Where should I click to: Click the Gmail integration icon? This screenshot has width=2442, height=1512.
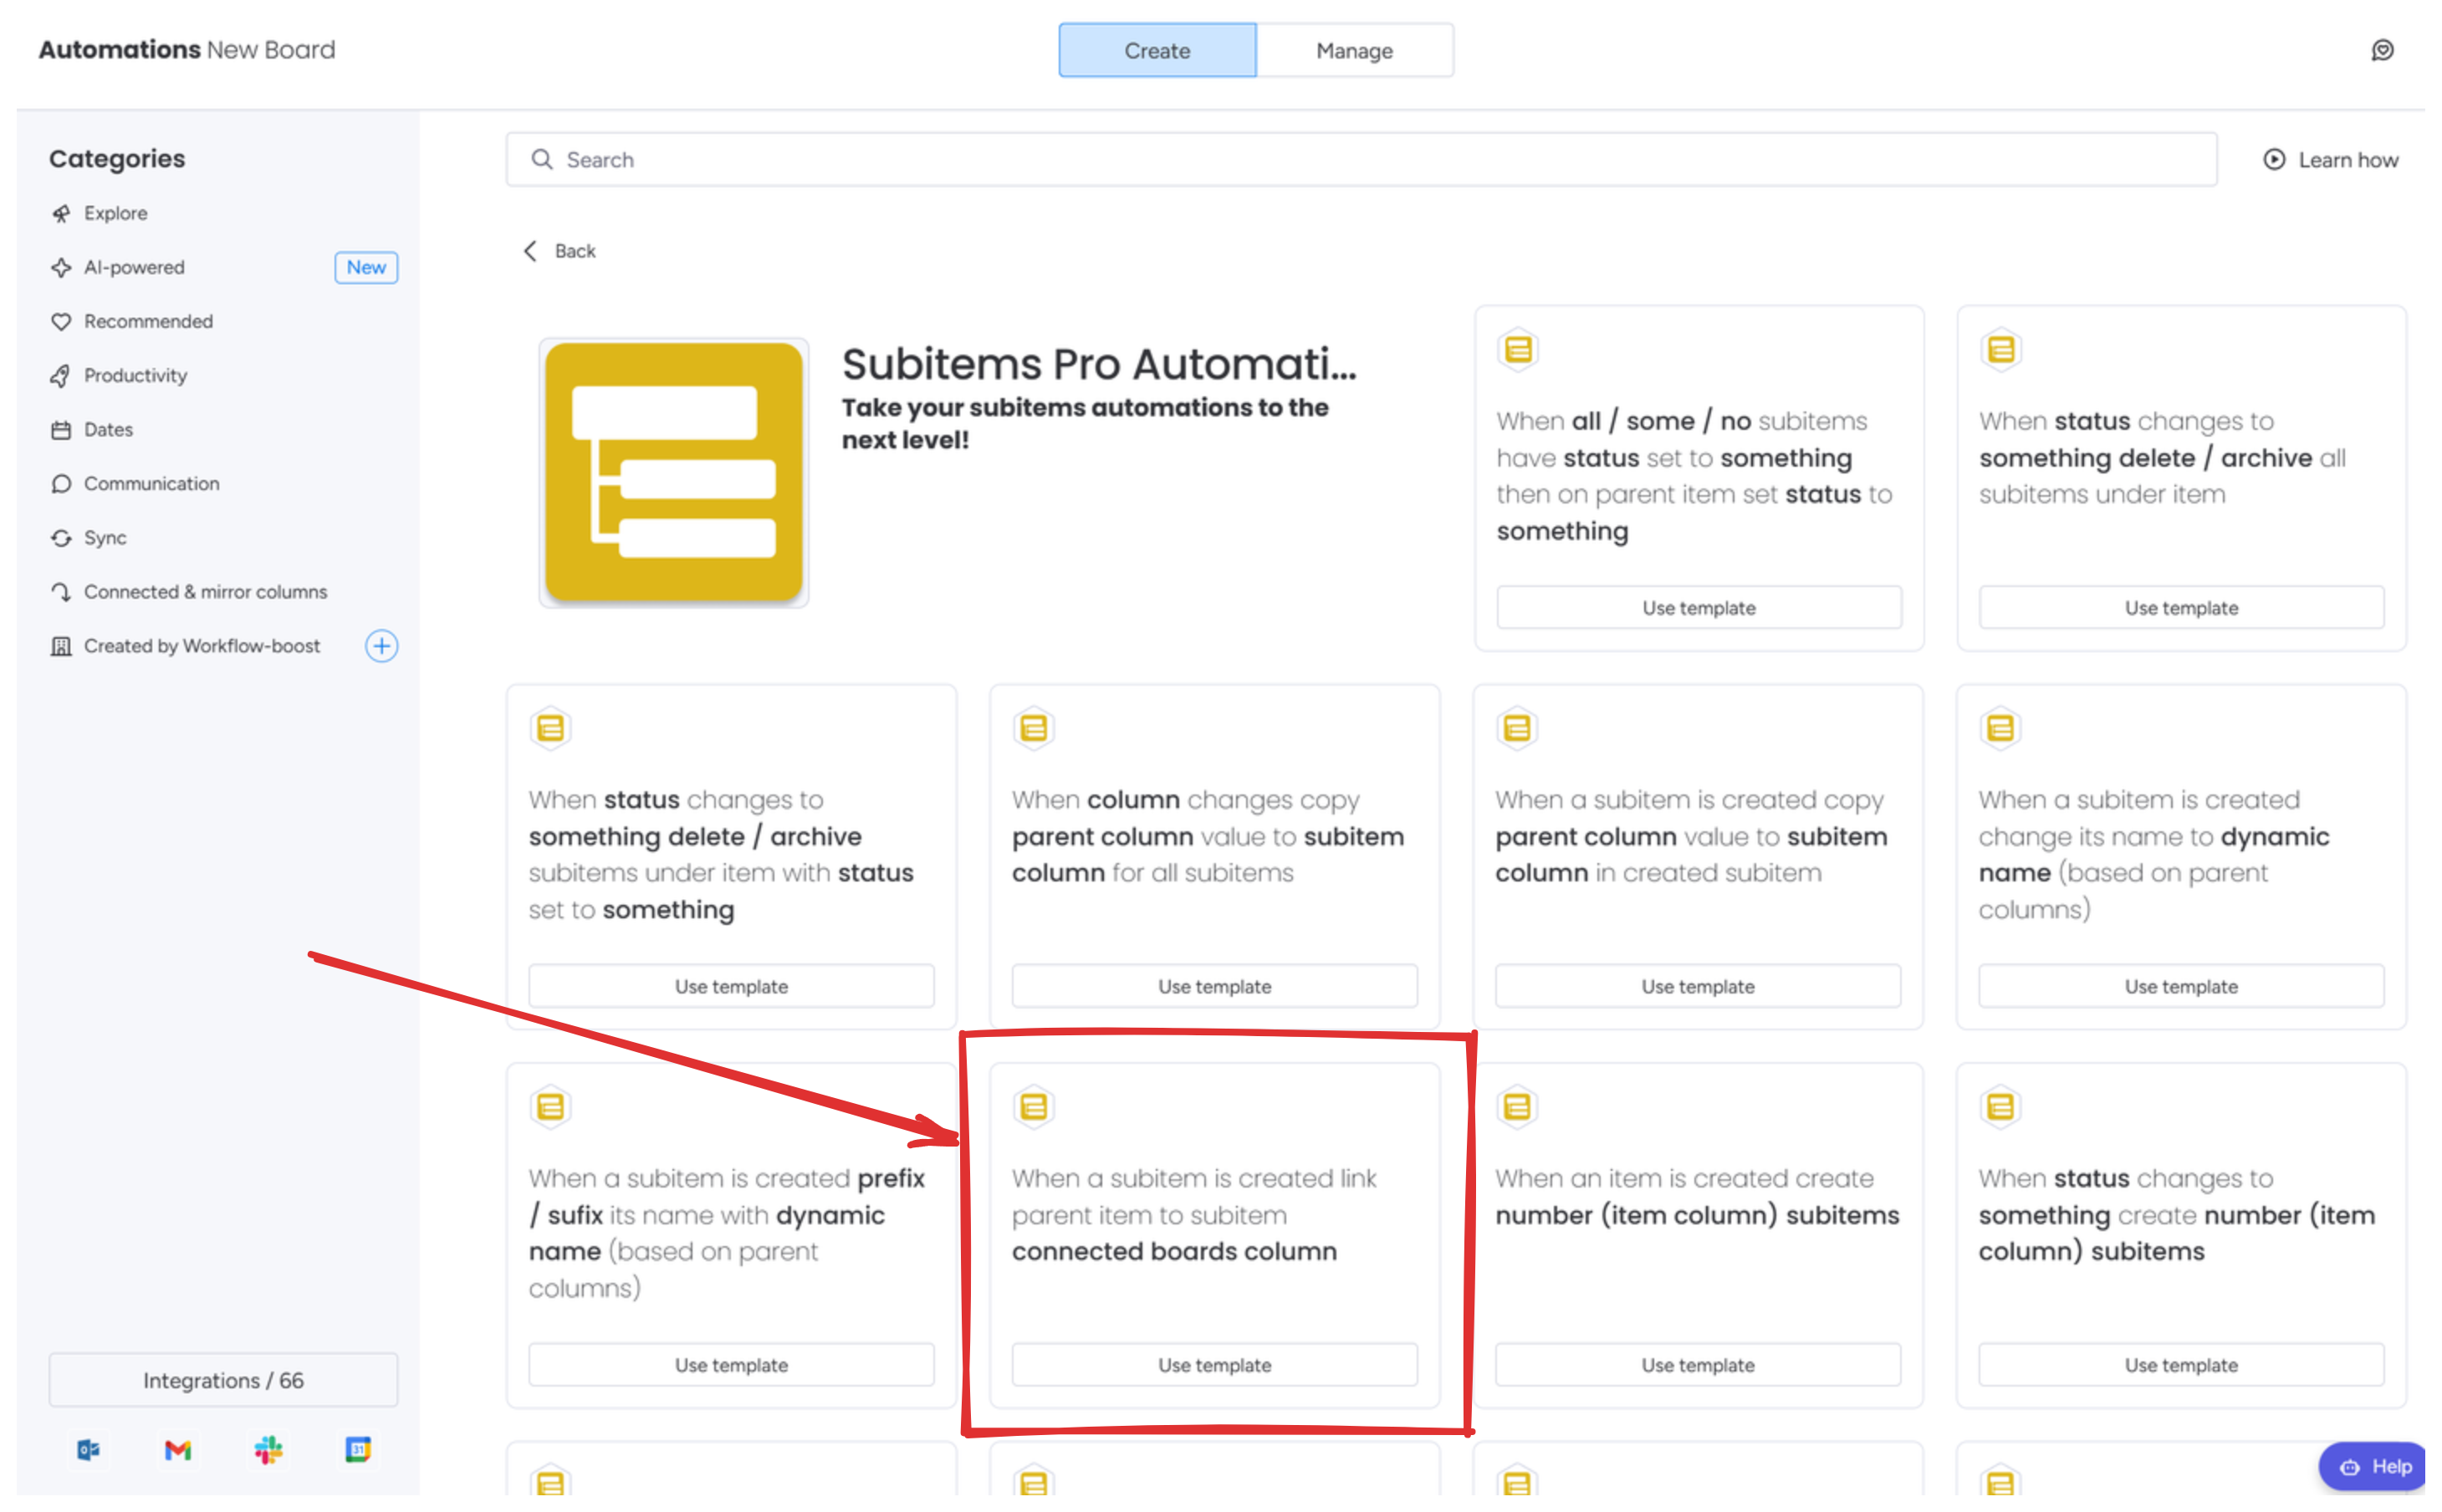178,1449
